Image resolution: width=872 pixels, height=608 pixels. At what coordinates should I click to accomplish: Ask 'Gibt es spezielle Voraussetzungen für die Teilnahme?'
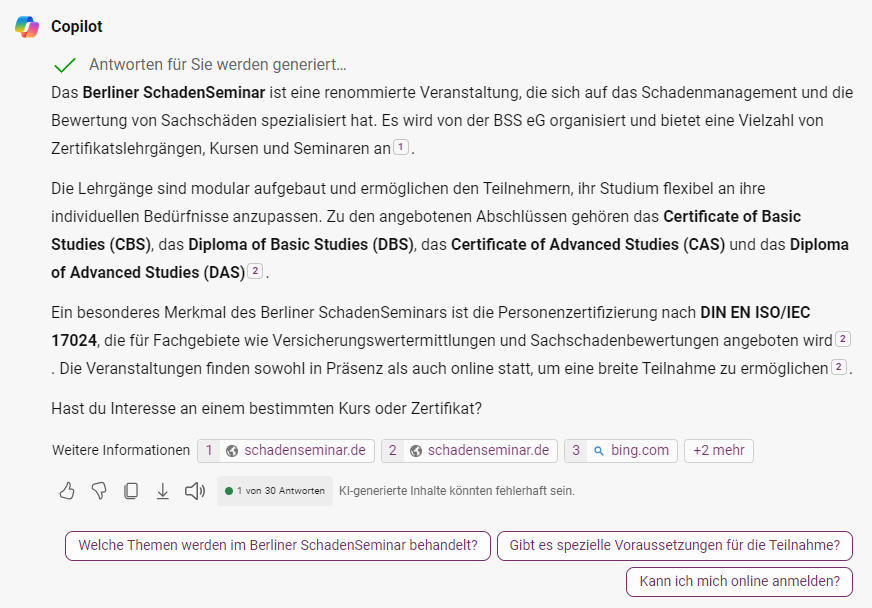coord(675,546)
